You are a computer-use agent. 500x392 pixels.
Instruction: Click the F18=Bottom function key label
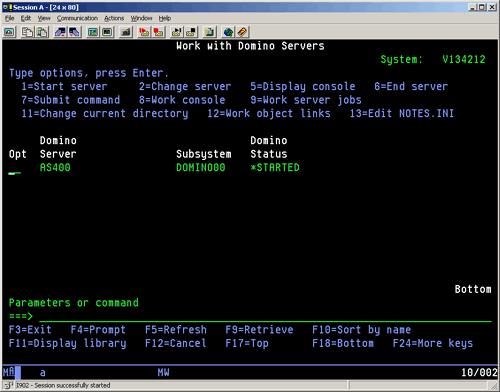tap(343, 343)
